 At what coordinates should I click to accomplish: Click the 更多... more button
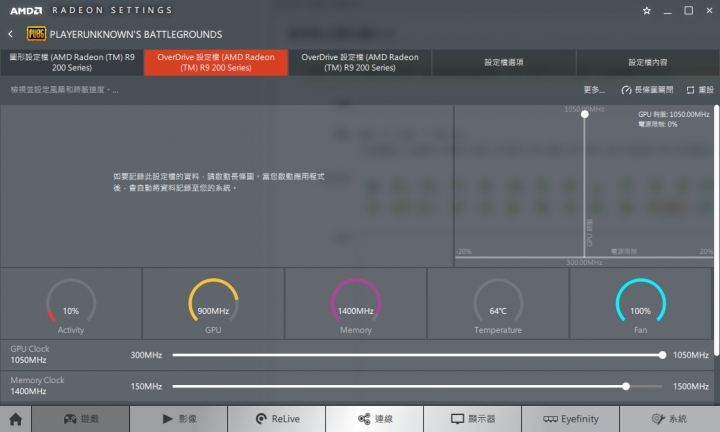coord(594,90)
